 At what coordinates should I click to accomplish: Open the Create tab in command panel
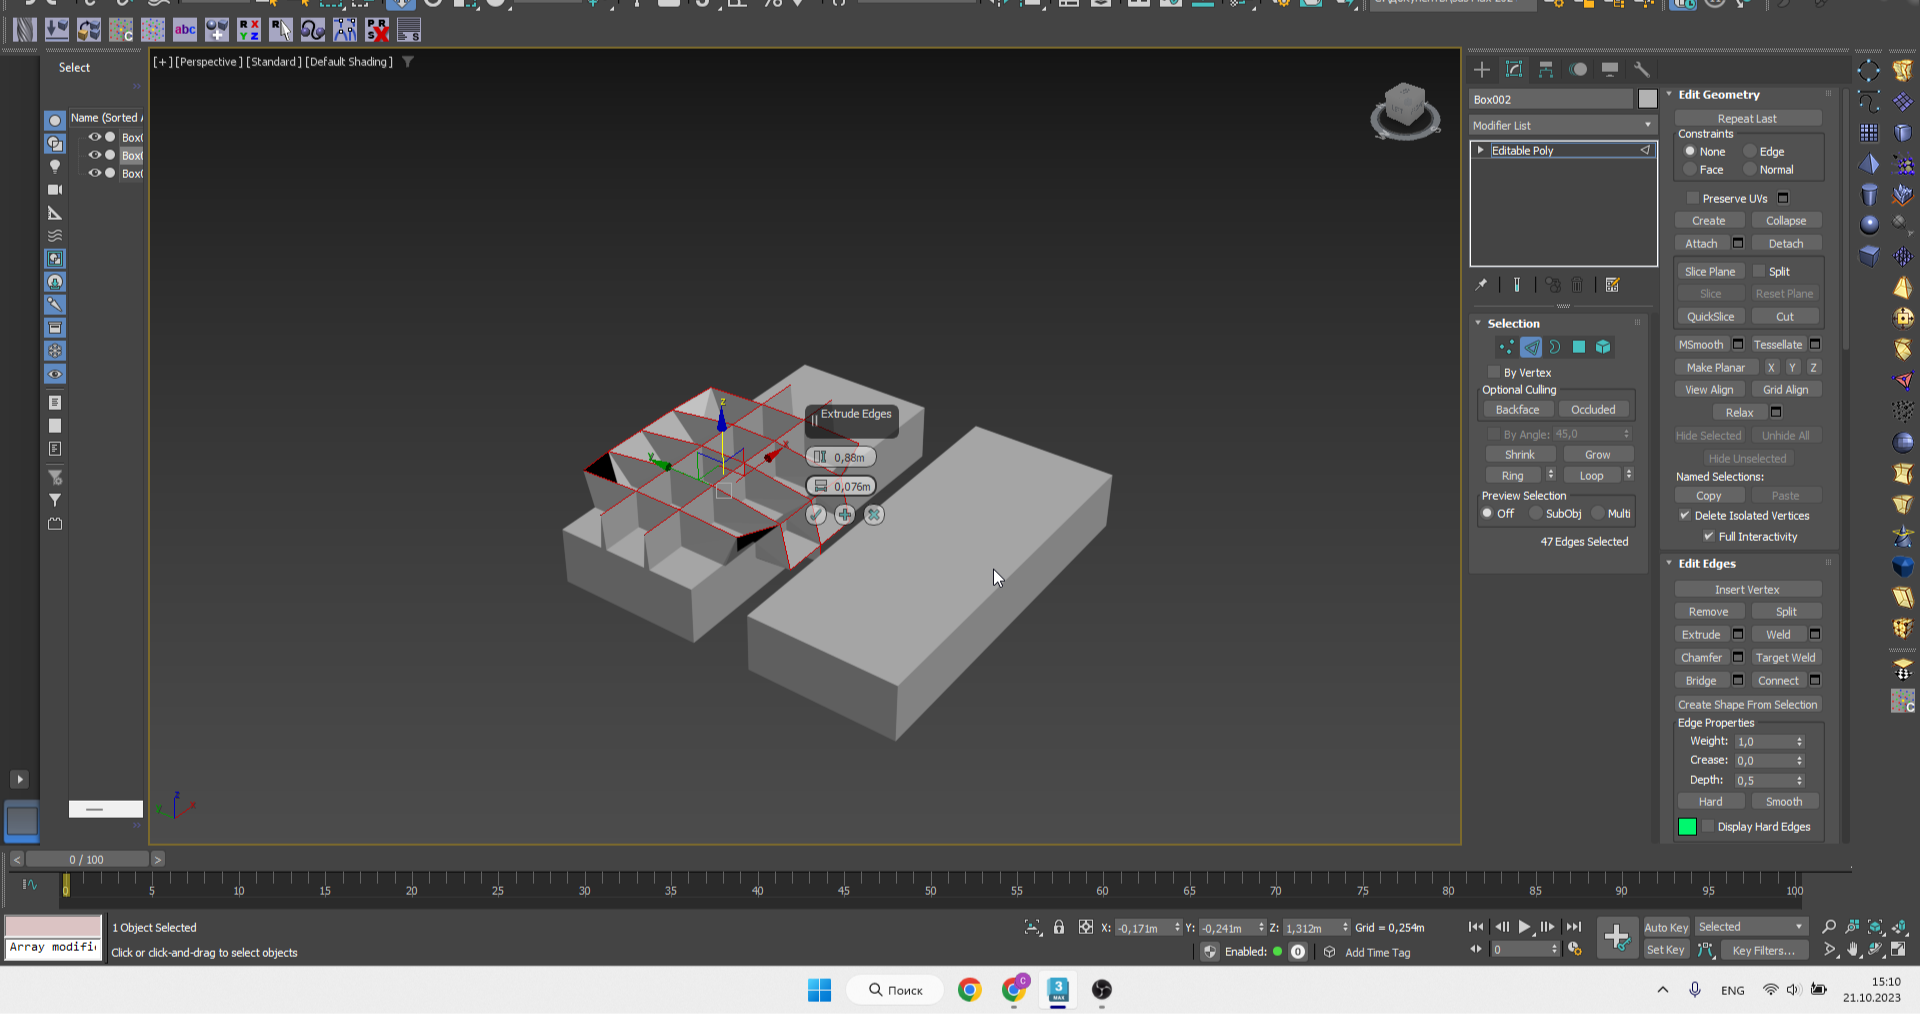(1481, 69)
